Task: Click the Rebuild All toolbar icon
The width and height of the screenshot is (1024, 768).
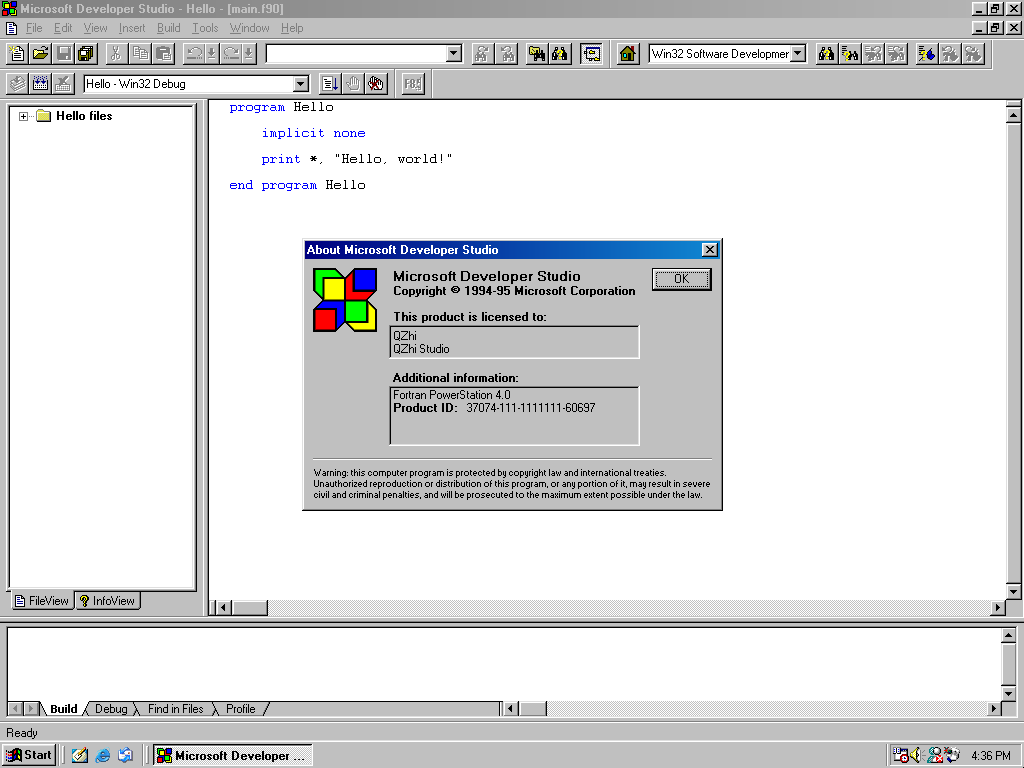Action: (41, 84)
